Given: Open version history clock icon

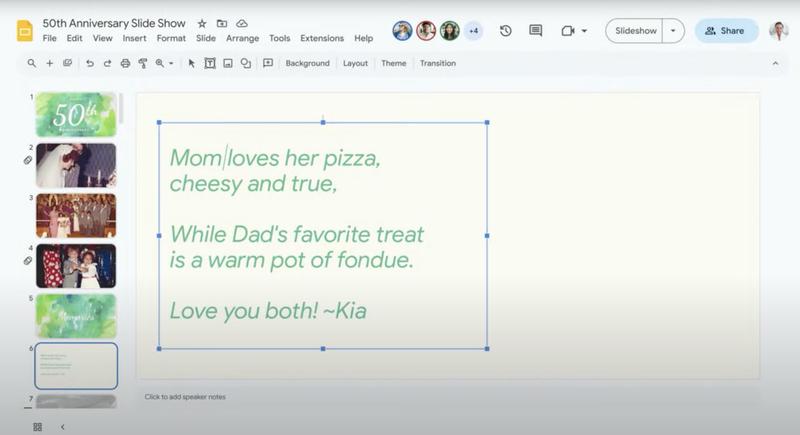Looking at the screenshot, I should [506, 31].
